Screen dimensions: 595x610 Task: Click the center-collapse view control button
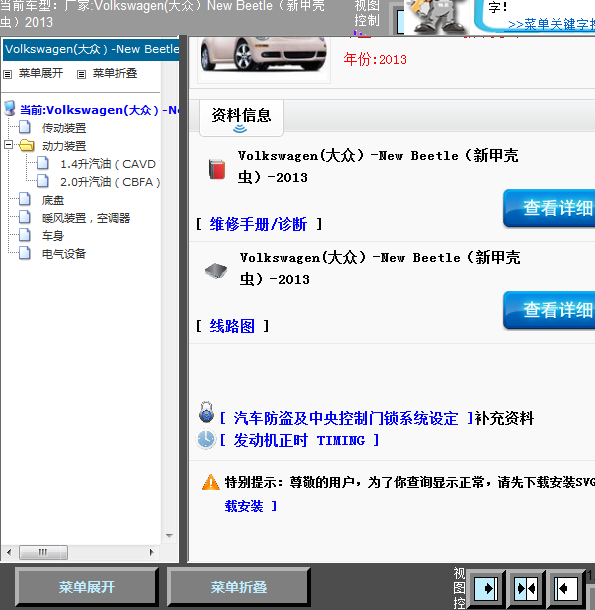pos(526,589)
